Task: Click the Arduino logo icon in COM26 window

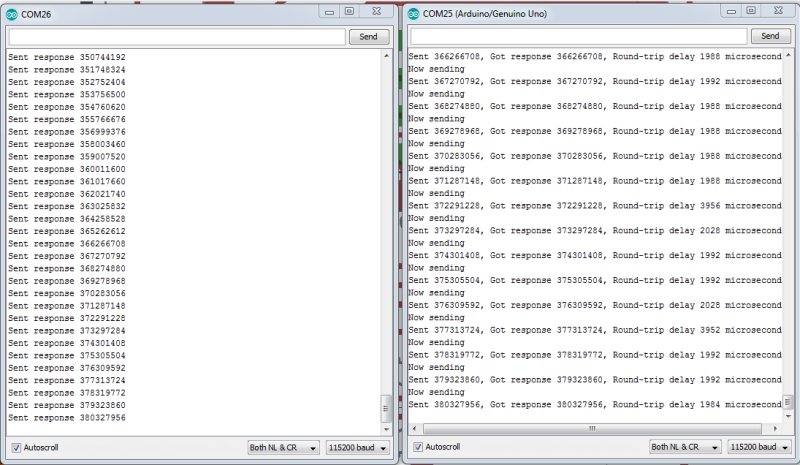Action: tap(11, 14)
